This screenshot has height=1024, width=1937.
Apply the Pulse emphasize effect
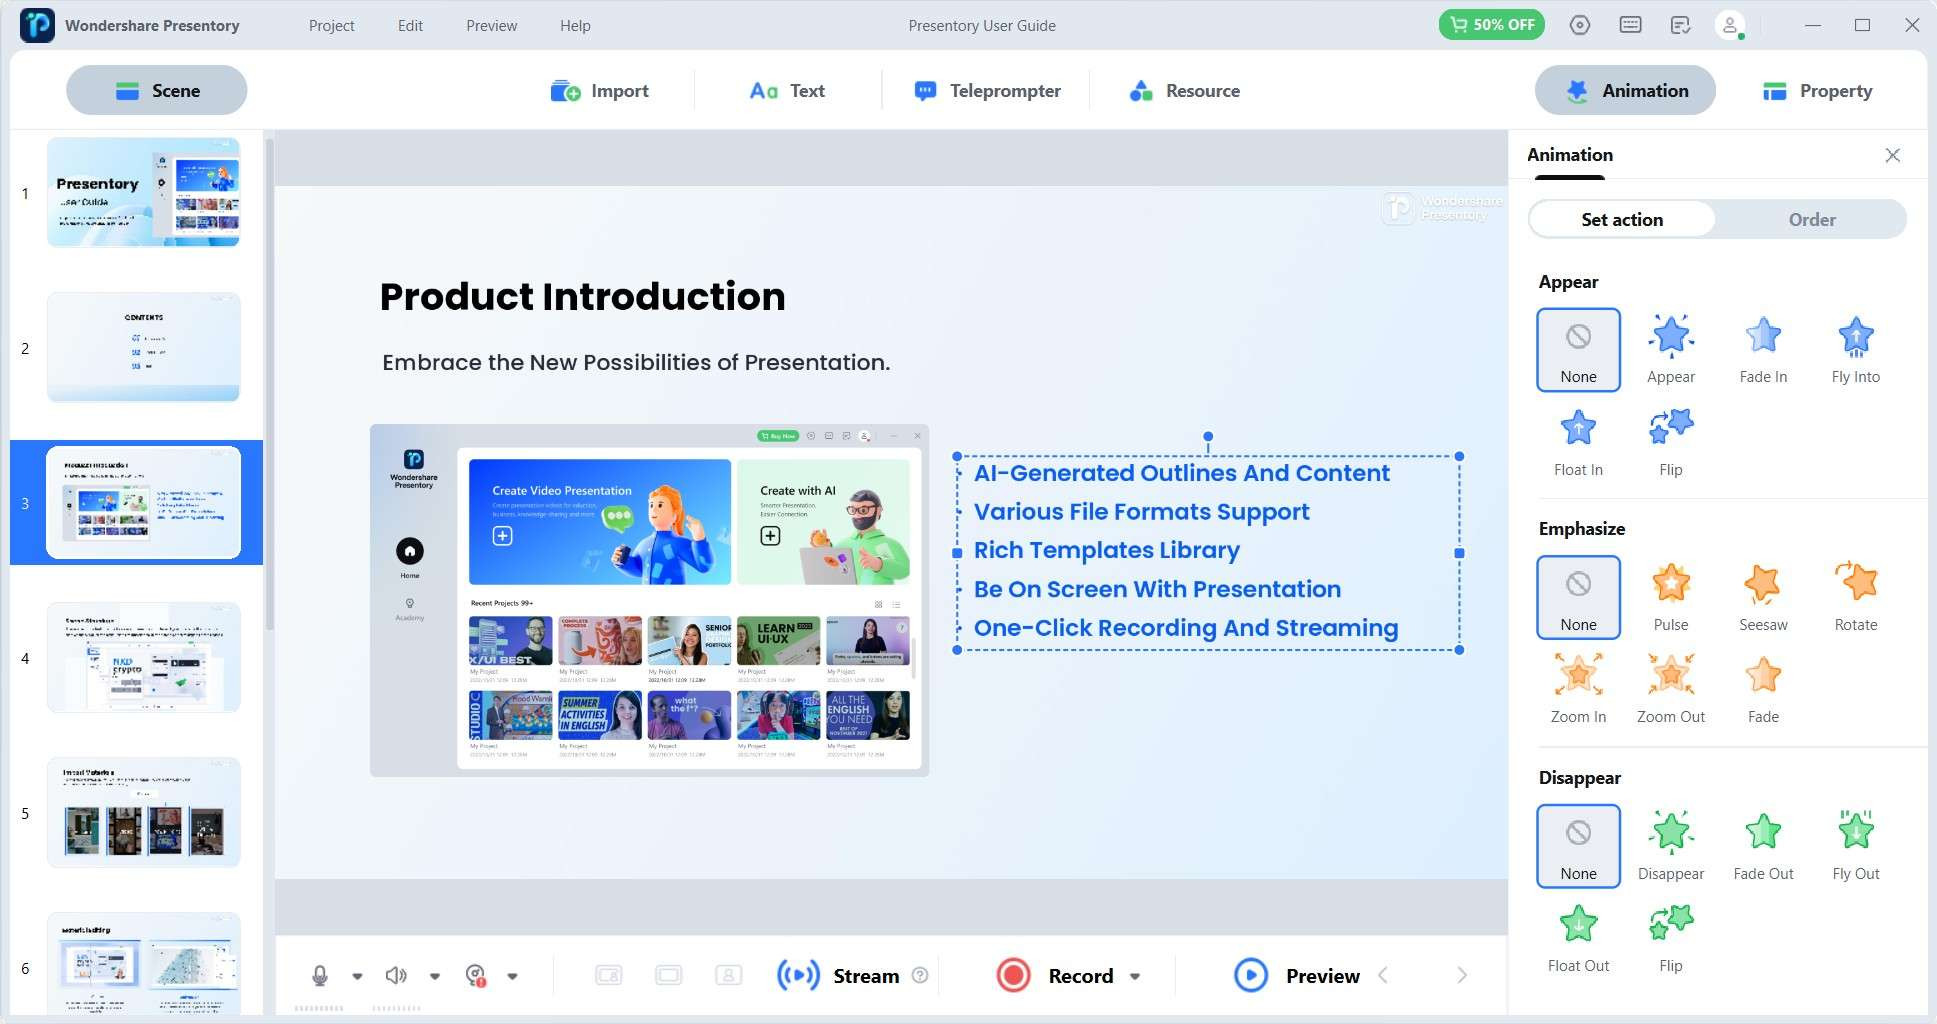[x=1670, y=597]
